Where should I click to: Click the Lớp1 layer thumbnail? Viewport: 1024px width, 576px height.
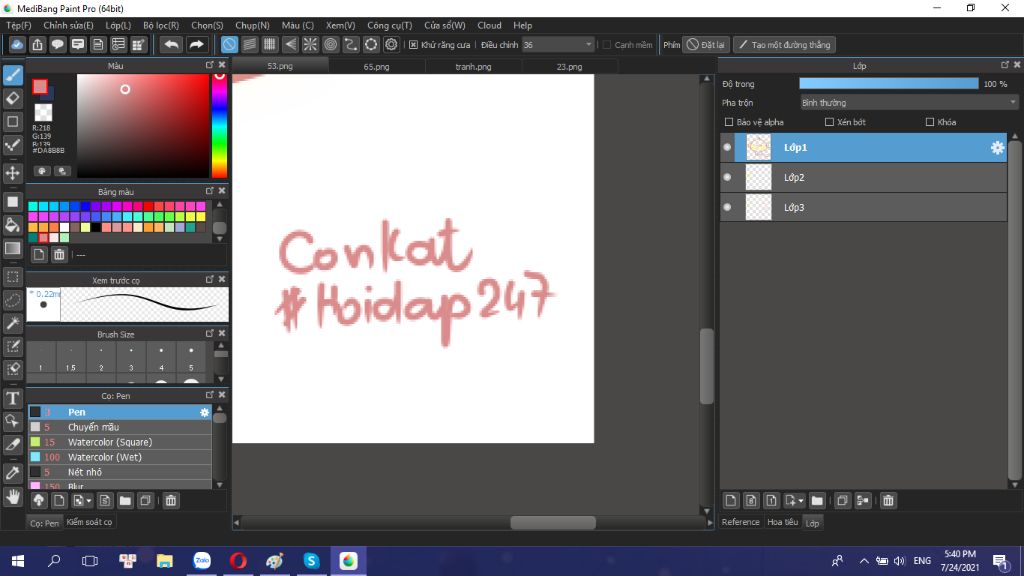(x=758, y=148)
